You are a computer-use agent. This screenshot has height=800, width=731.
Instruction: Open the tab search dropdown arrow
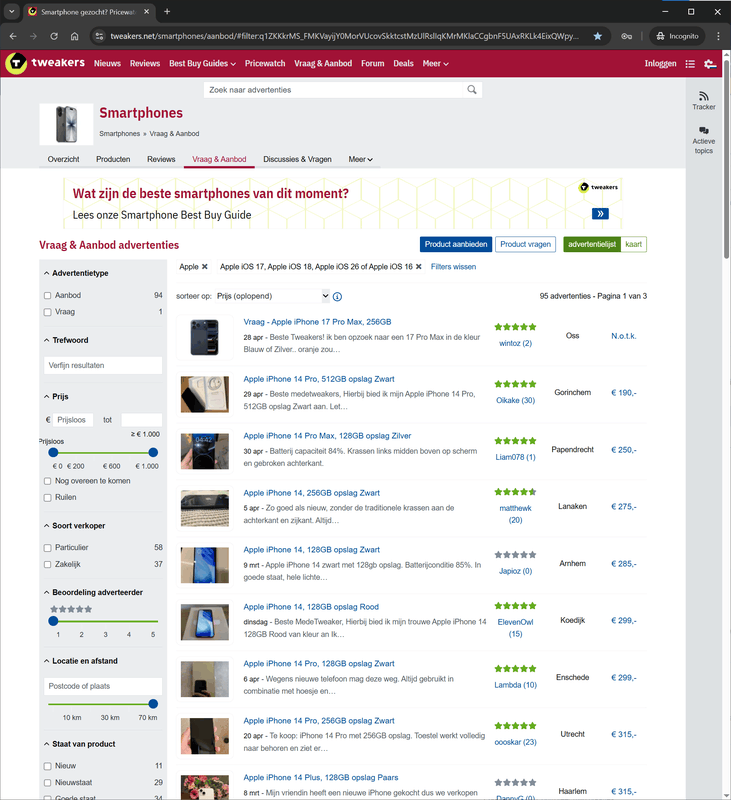point(11,11)
